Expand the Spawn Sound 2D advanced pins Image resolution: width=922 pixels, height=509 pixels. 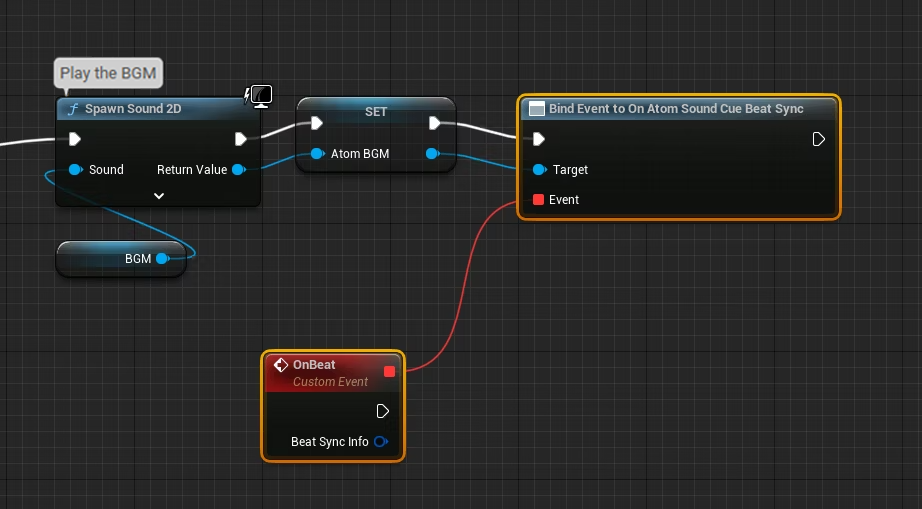click(x=158, y=196)
